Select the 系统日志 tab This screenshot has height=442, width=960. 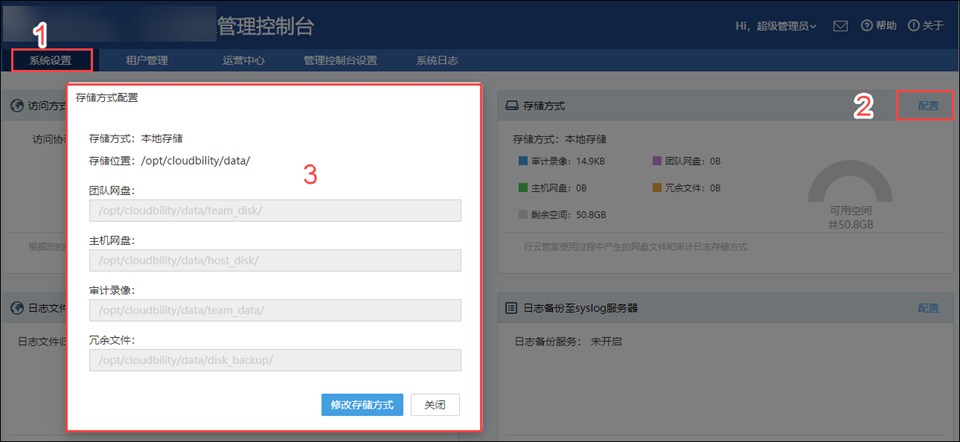437,61
